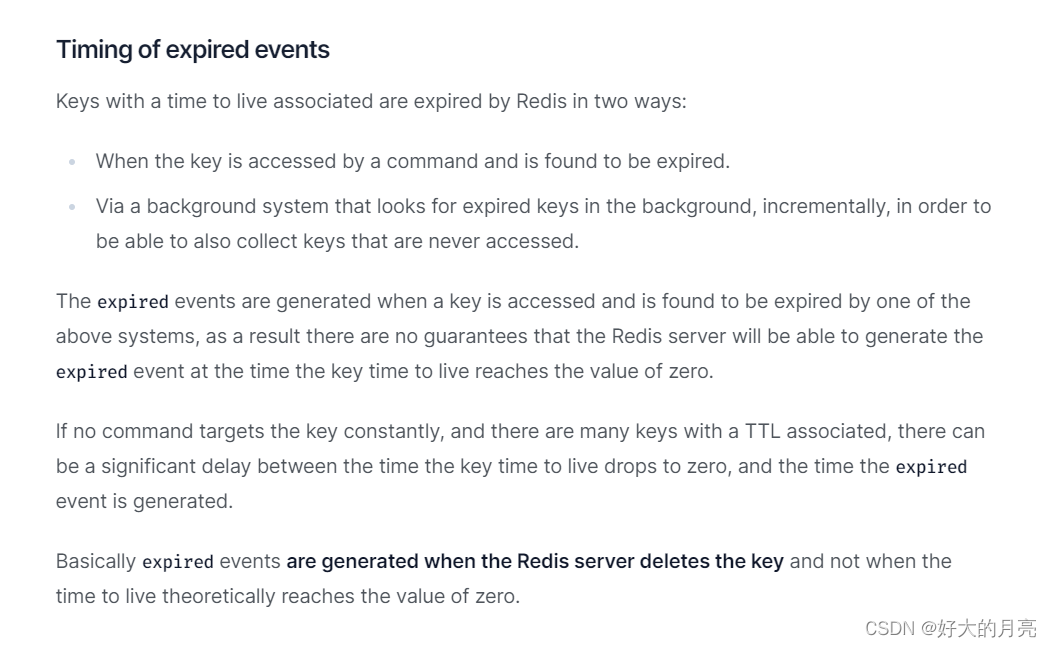Click the "Timing of expired events" heading

pos(193,49)
